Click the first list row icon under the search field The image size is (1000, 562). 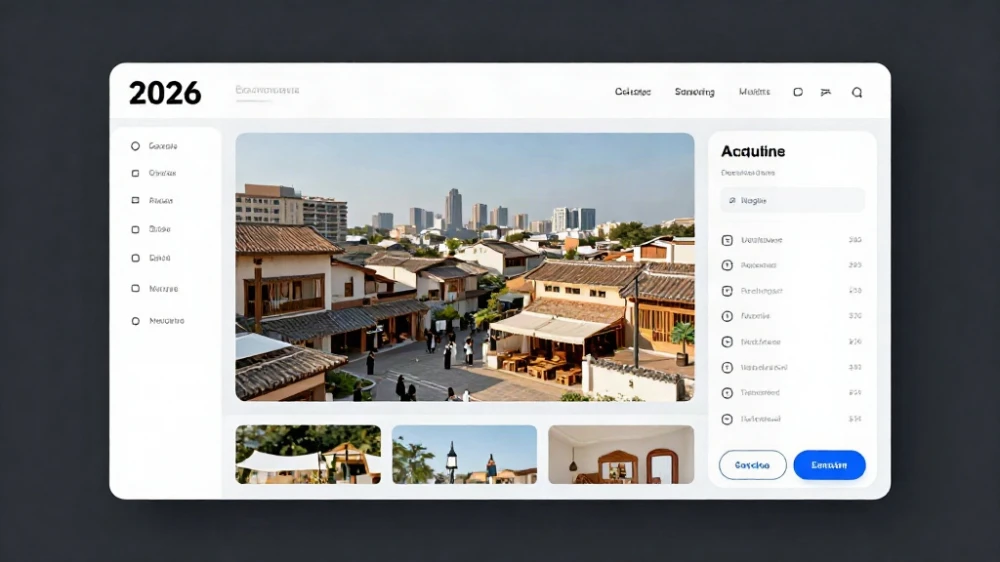point(727,240)
